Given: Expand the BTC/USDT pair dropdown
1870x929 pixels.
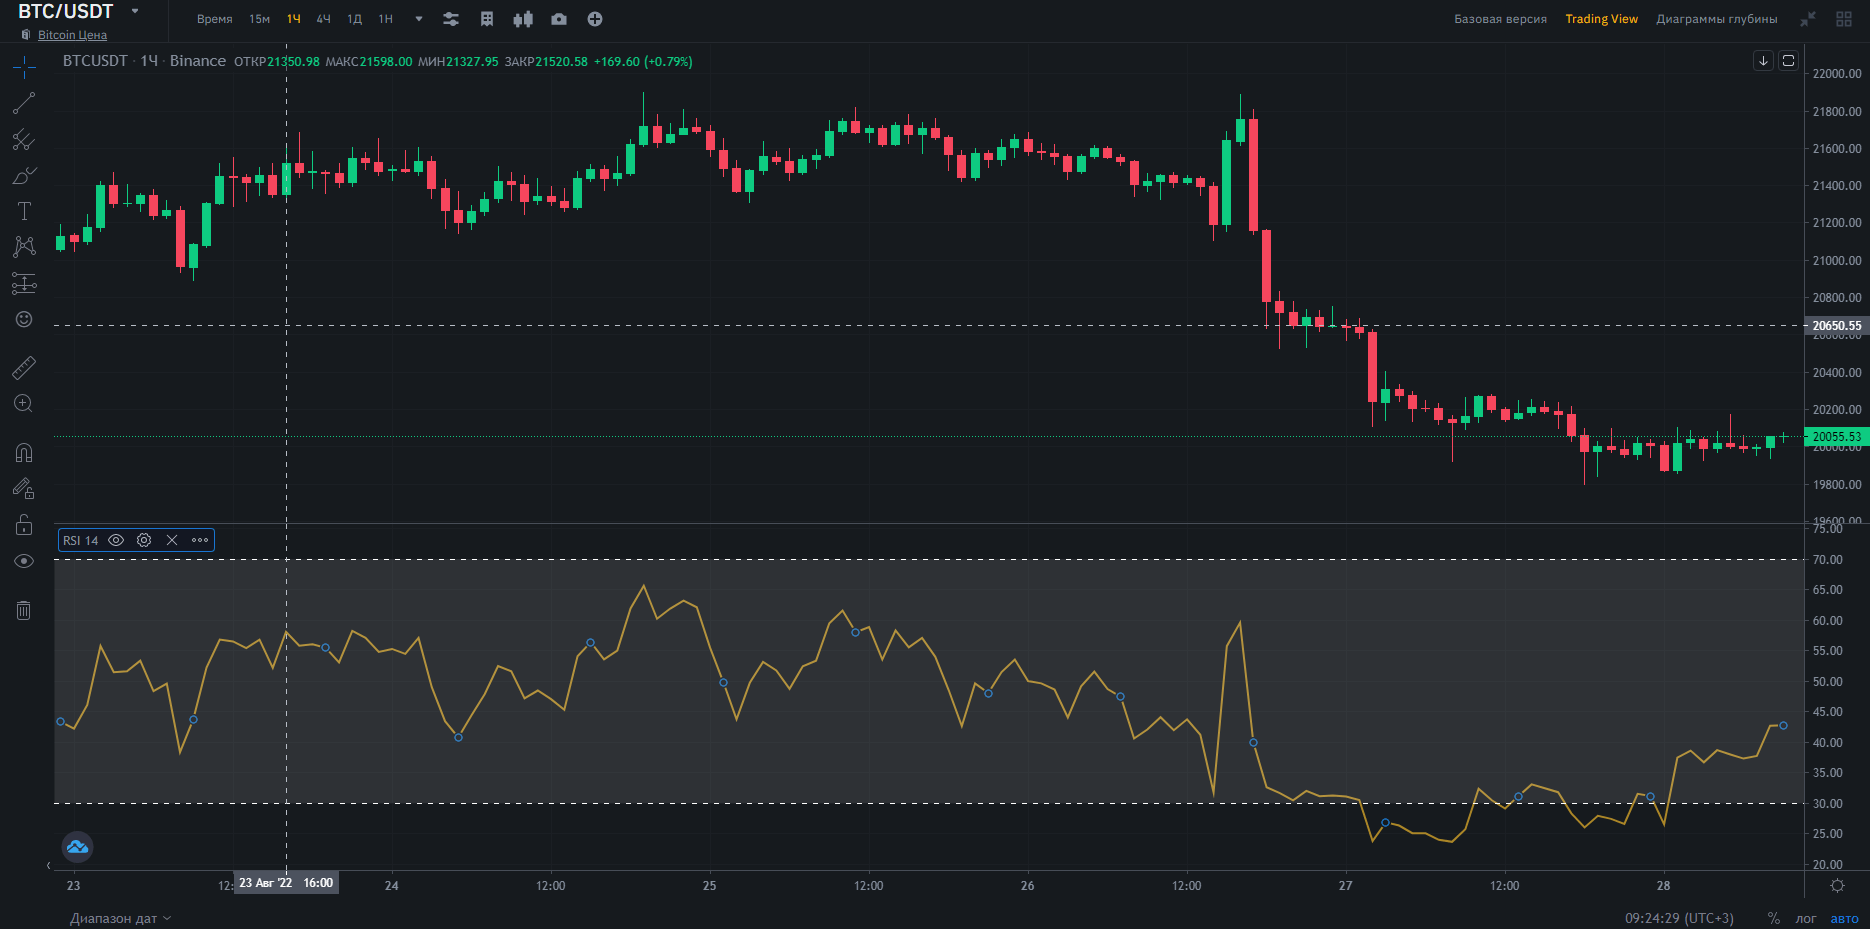Looking at the screenshot, I should [135, 11].
